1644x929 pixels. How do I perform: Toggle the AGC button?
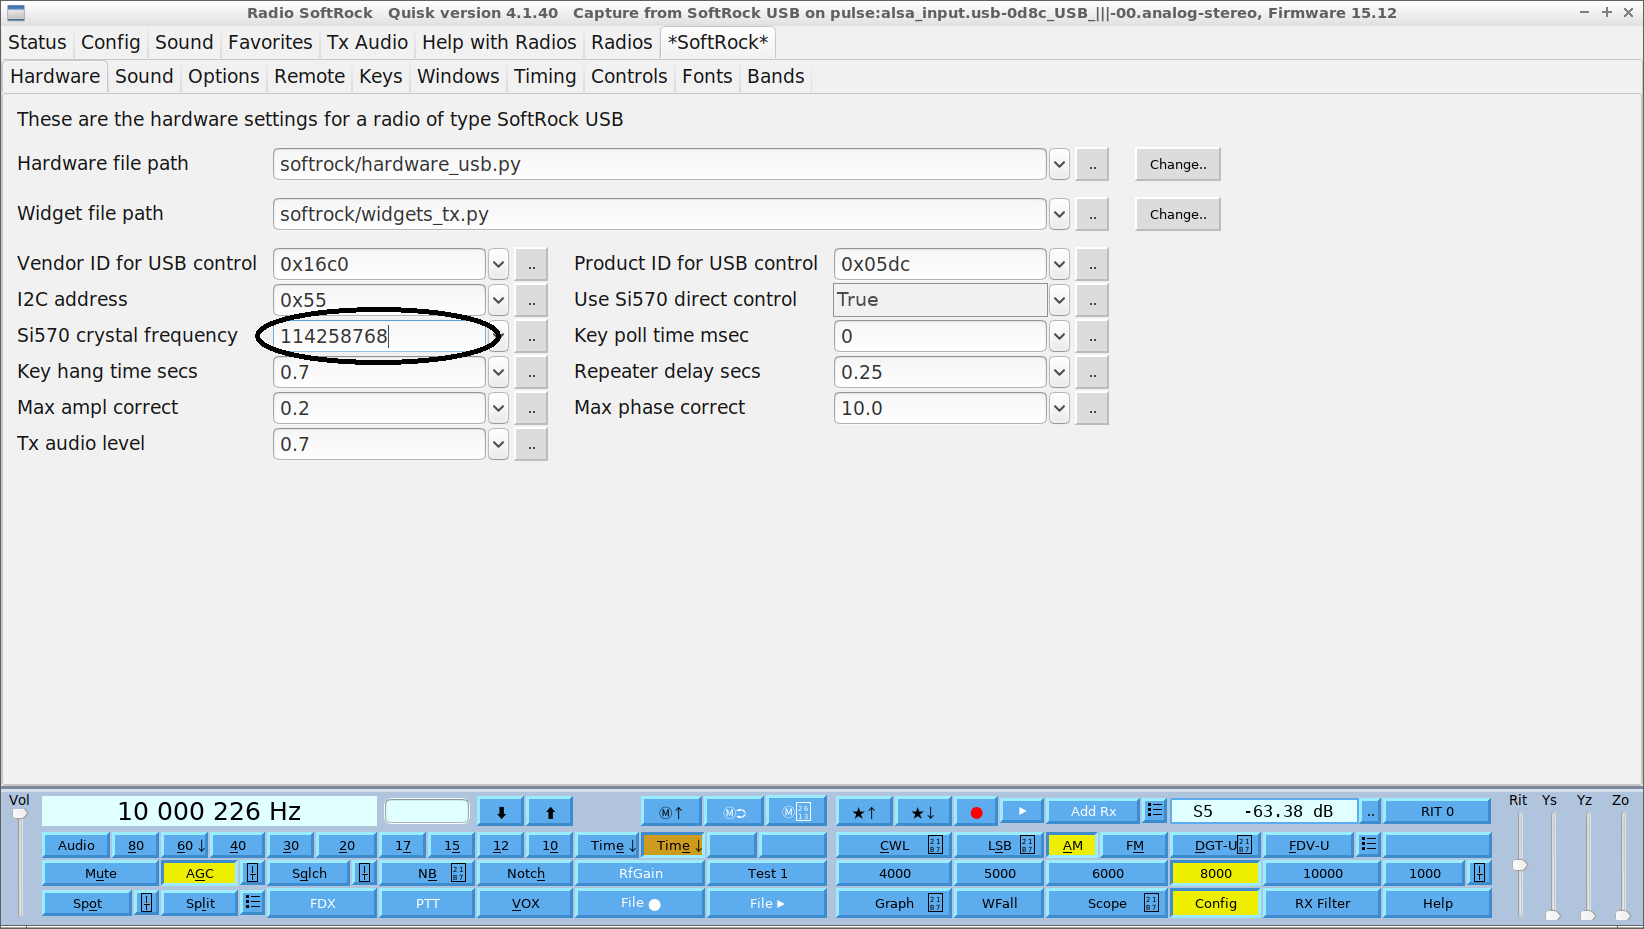[199, 873]
